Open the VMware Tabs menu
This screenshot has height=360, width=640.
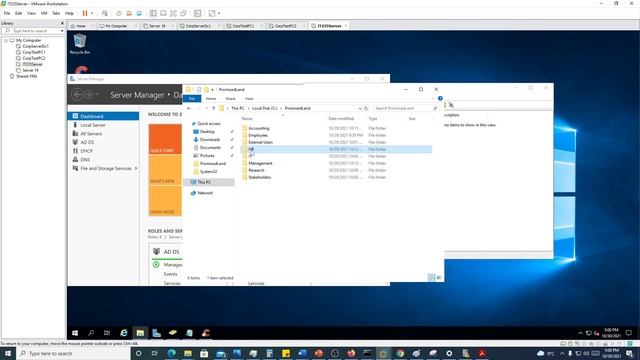click(x=56, y=13)
